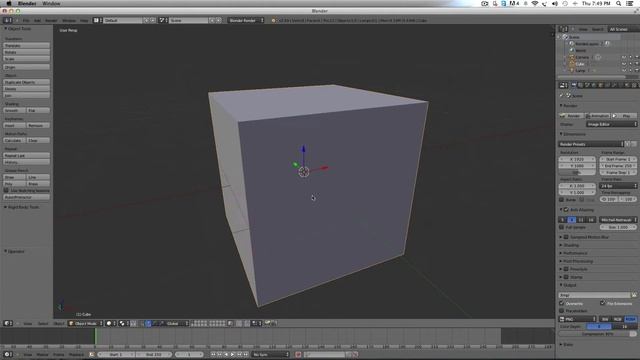Open the 24 fps frame rate dropdown
Screen dimensions: 640x360
click(618, 186)
